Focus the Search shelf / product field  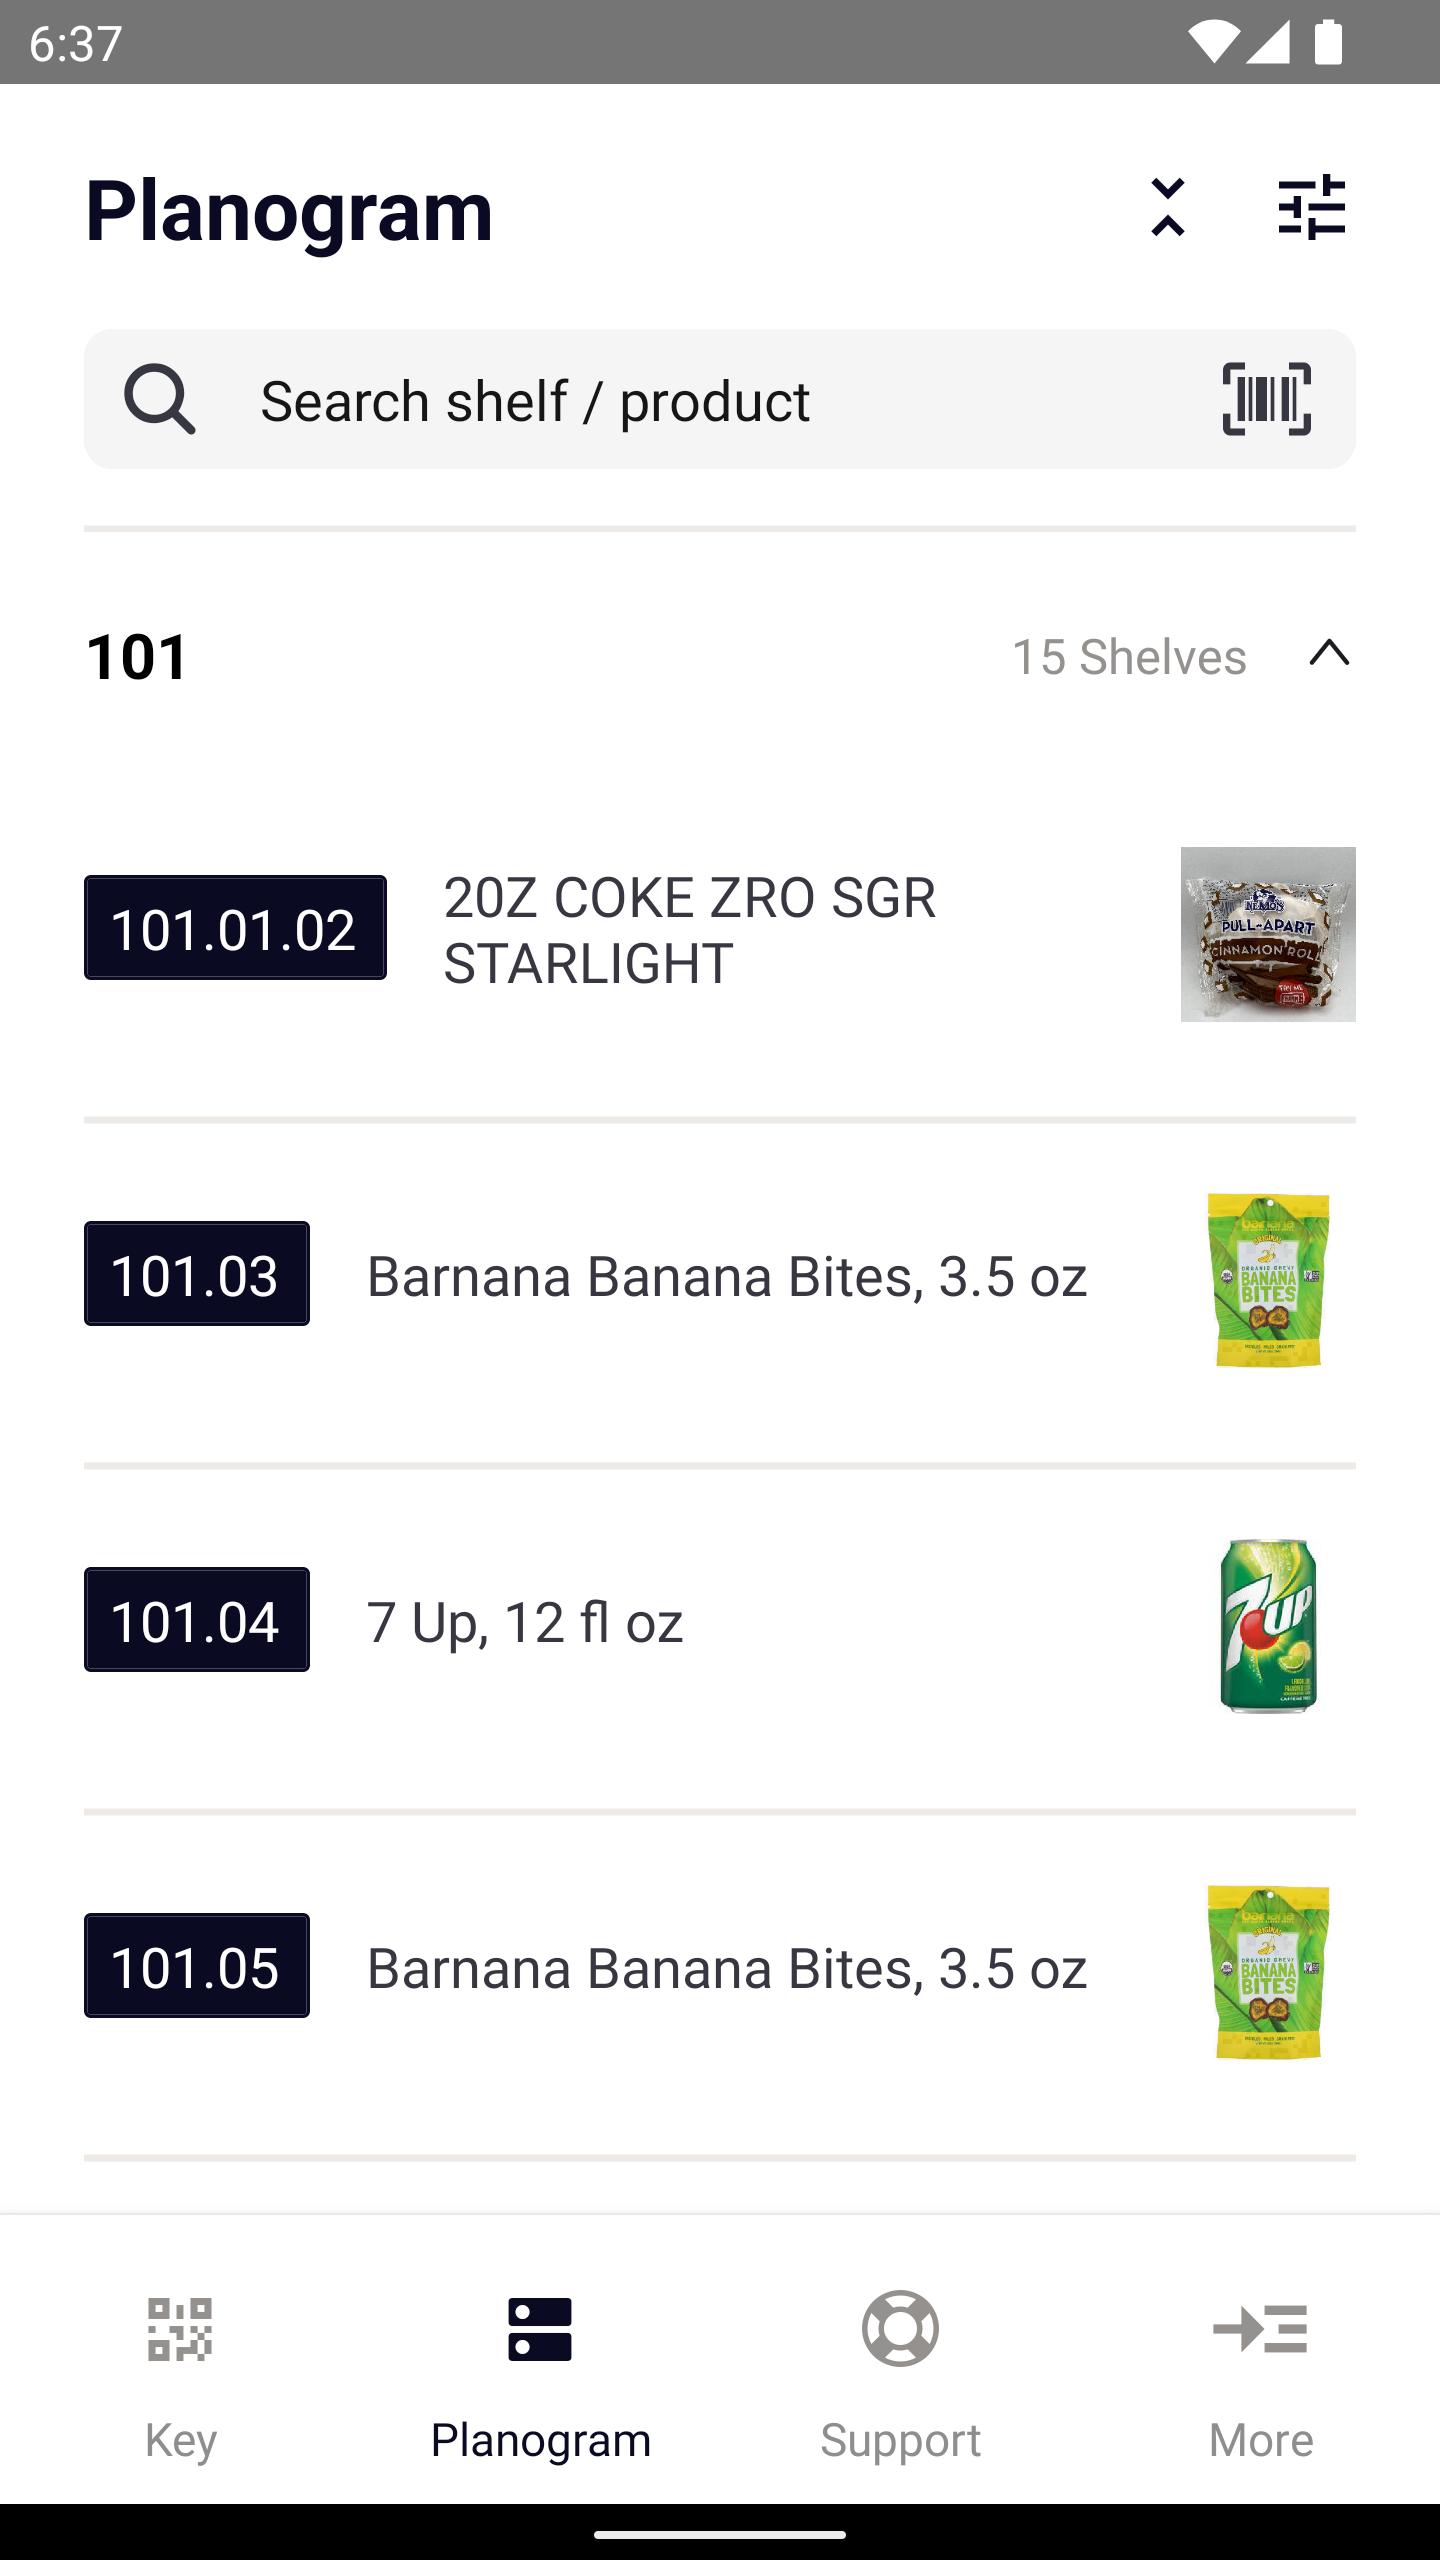coord(720,399)
